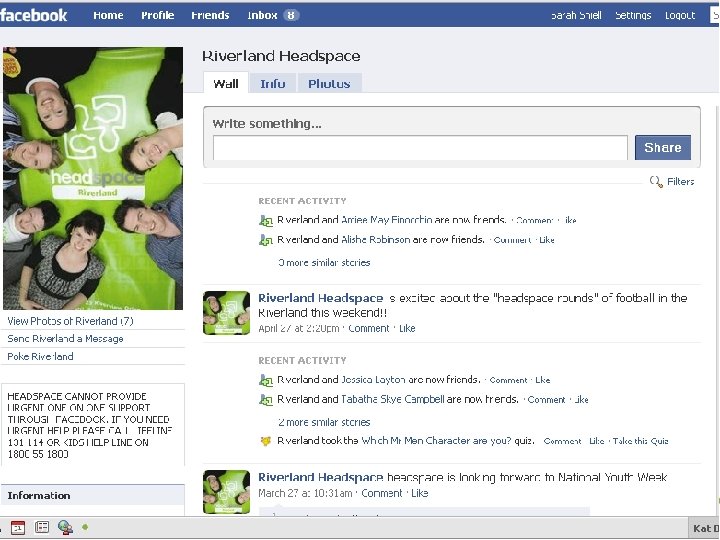Viewport: 720px width, 540px height.
Task: Click the Information section header
Action: tap(93, 495)
